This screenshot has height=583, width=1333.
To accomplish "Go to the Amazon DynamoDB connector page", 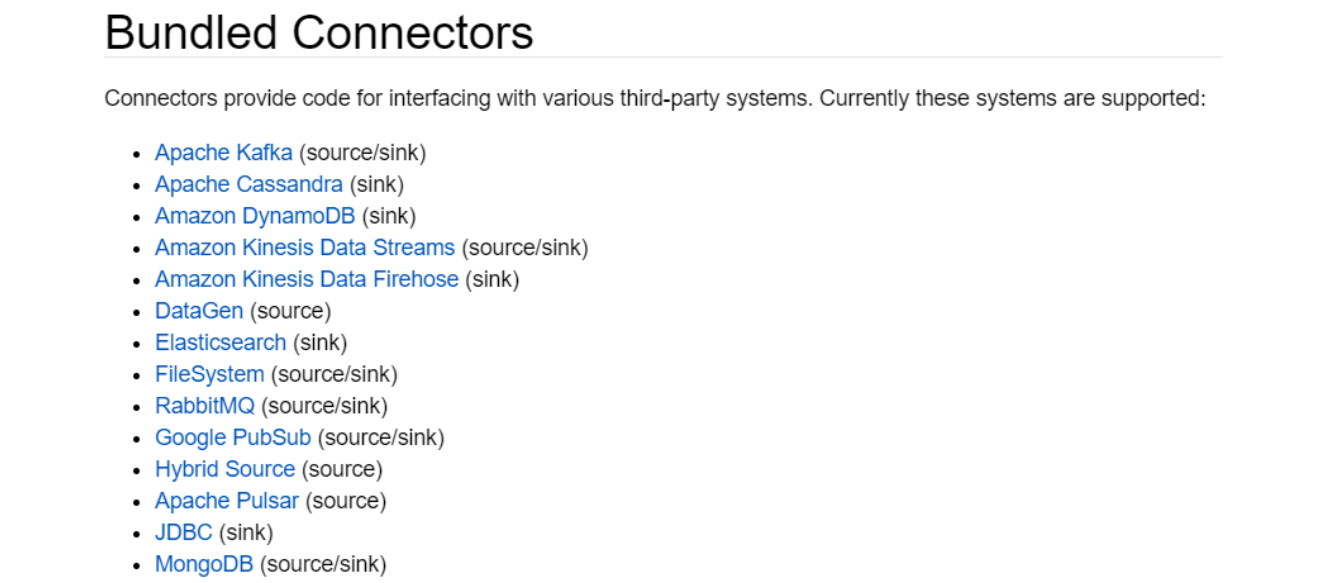I will pos(255,216).
